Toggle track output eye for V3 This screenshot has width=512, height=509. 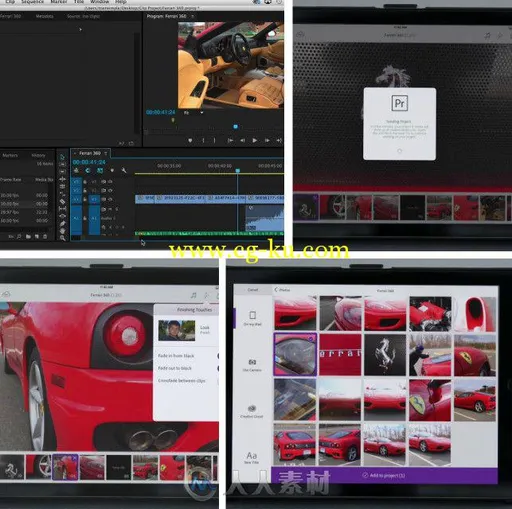pyautogui.click(x=110, y=182)
